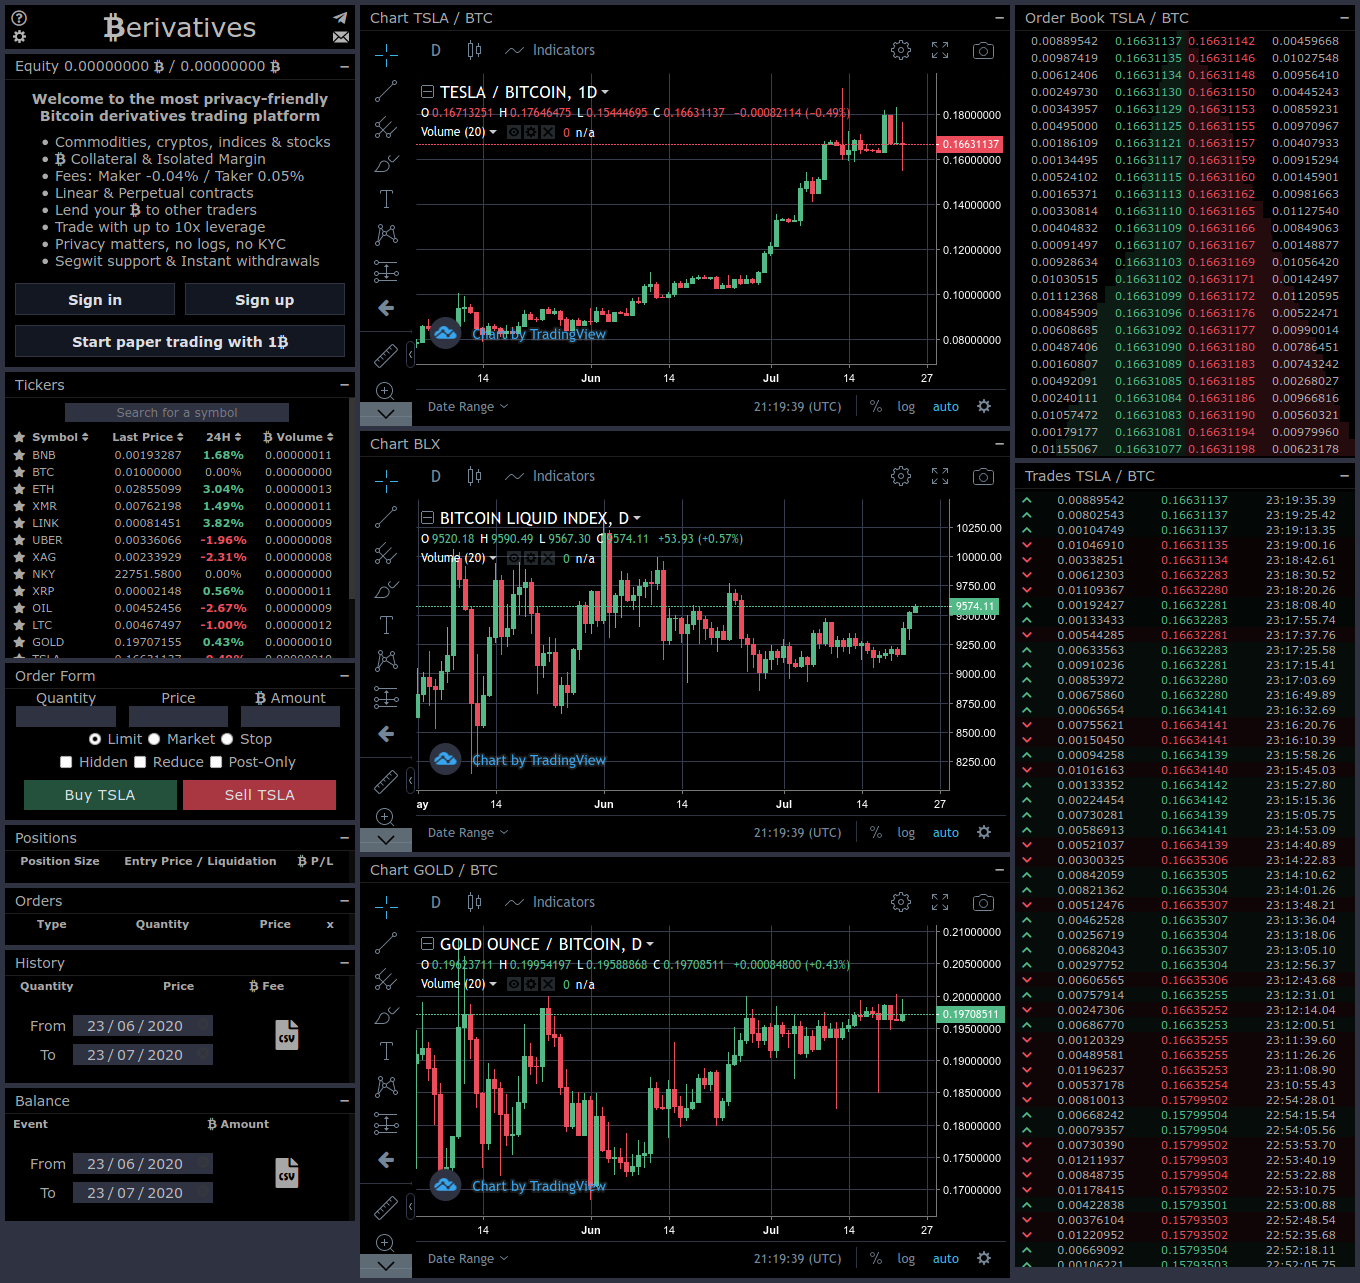1360x1283 pixels.
Task: Collapse the Tickers panel
Action: click(344, 385)
